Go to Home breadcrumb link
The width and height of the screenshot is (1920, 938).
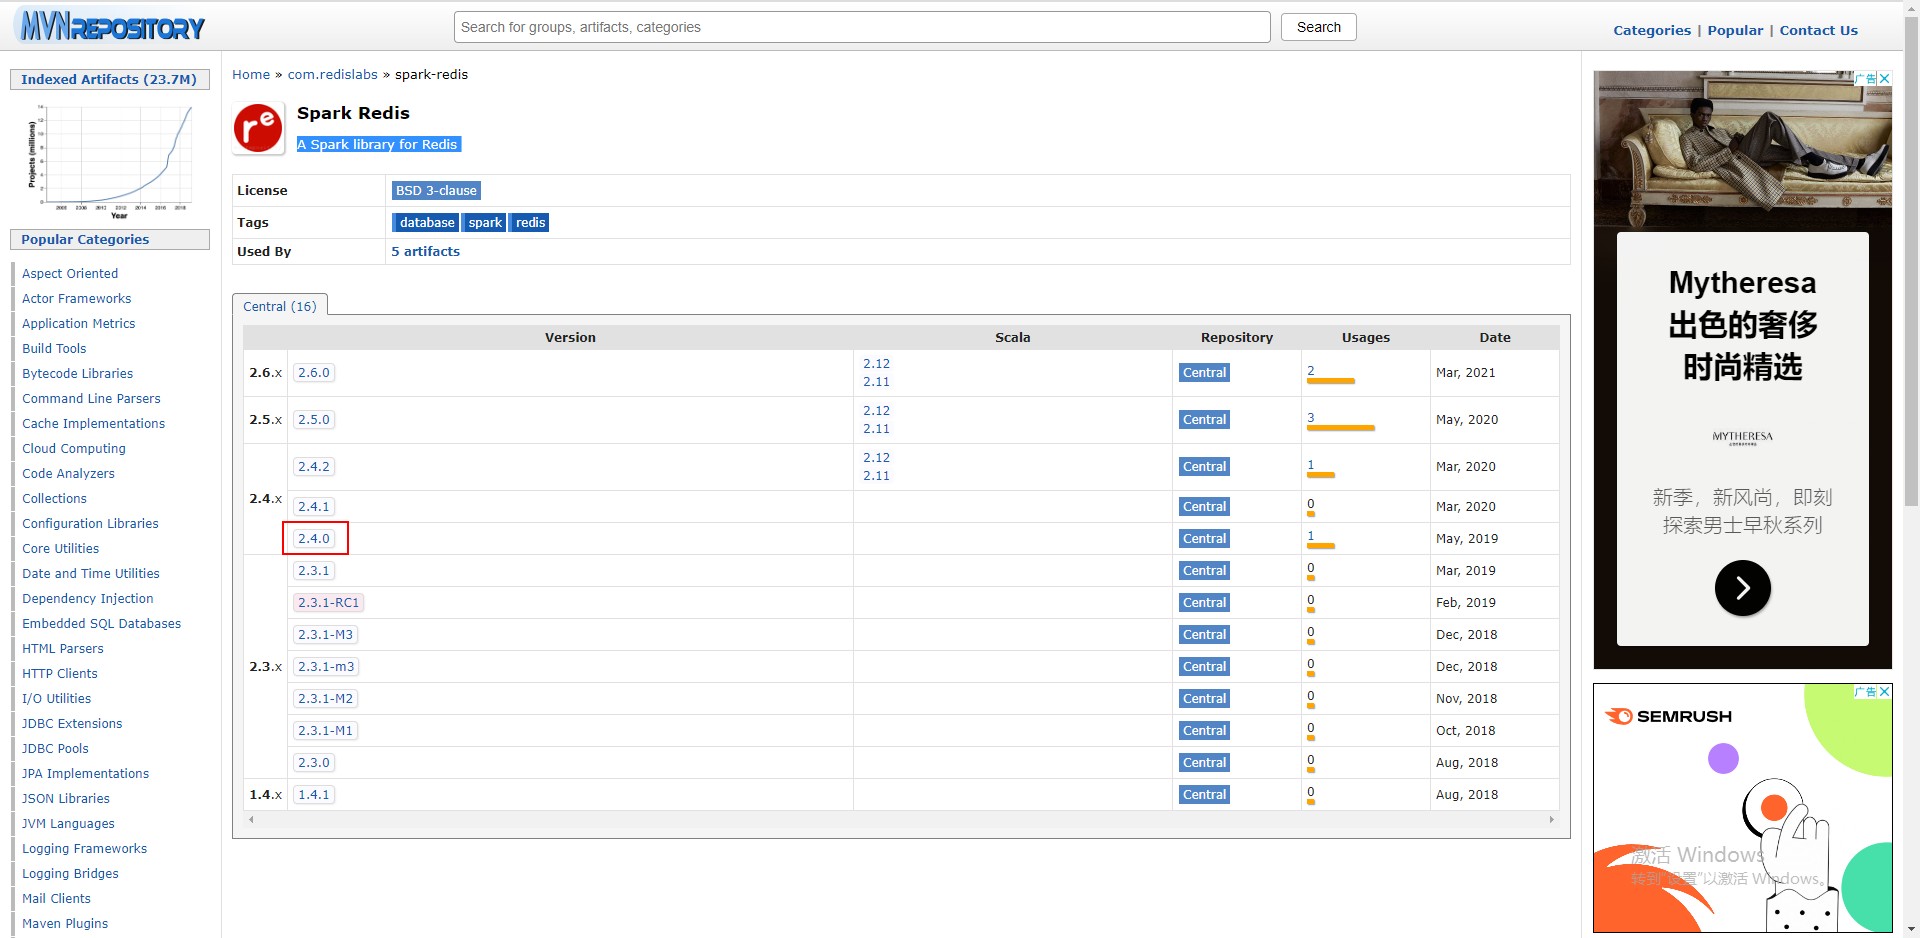click(x=251, y=74)
